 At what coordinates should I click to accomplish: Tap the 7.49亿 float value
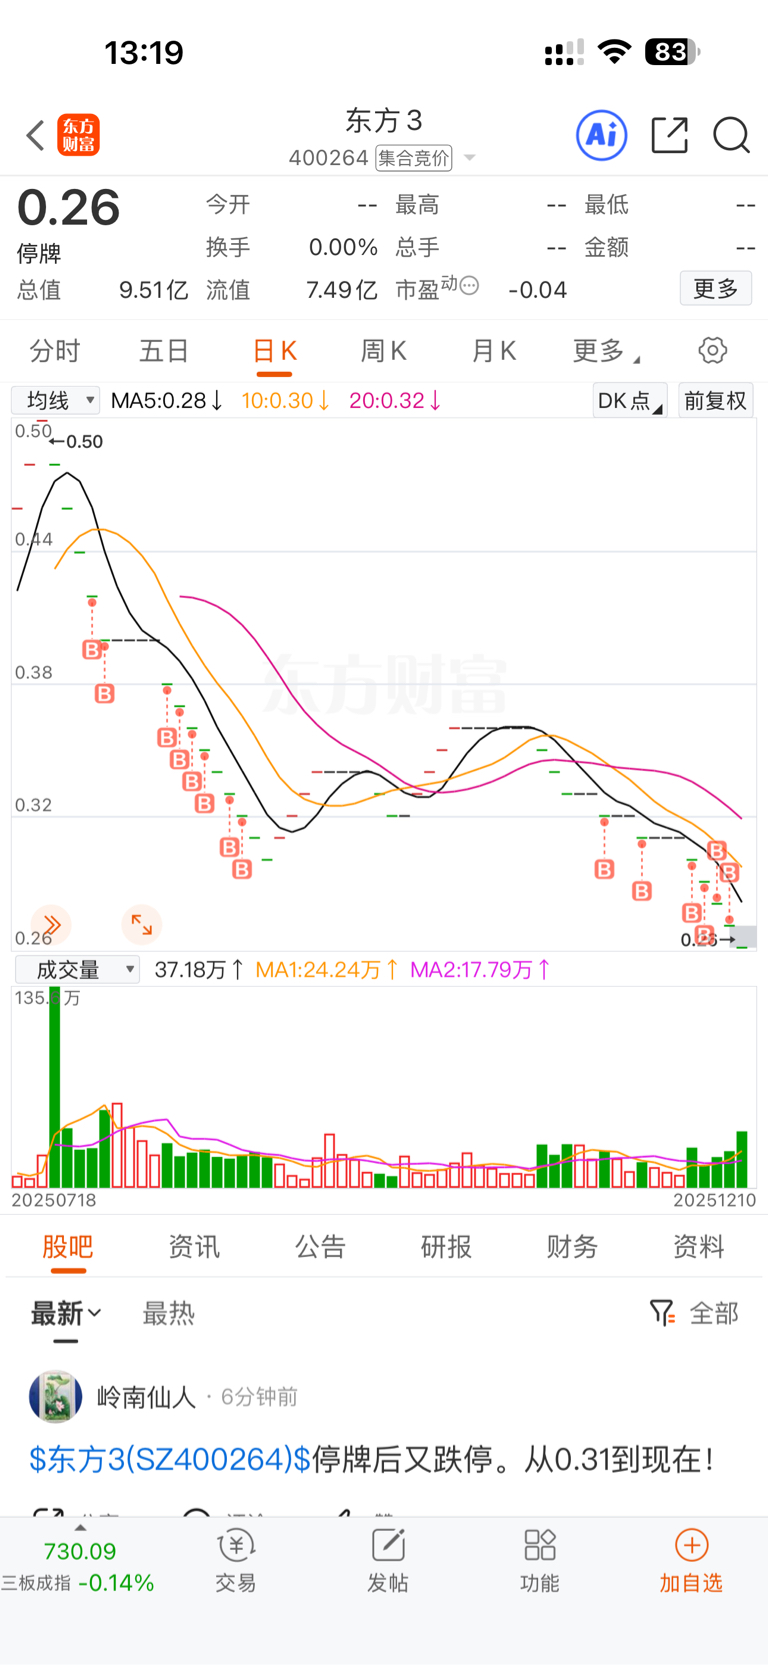pyautogui.click(x=342, y=290)
